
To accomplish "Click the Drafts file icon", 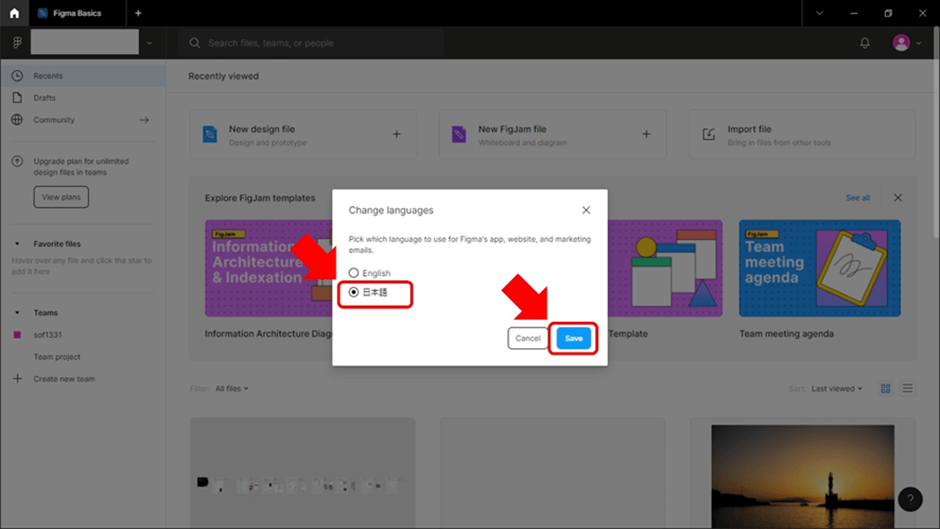I will (x=17, y=98).
